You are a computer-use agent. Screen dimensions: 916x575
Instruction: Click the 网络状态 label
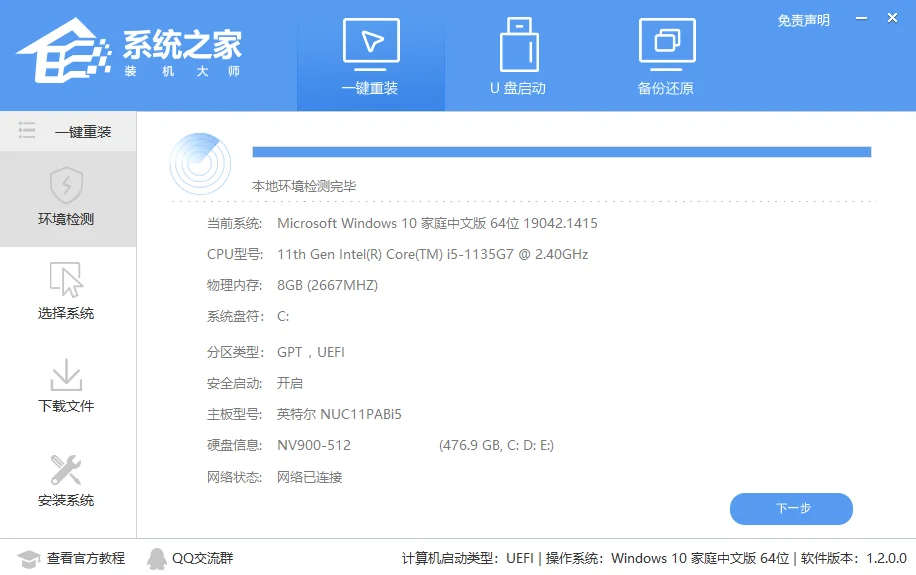[x=234, y=477]
